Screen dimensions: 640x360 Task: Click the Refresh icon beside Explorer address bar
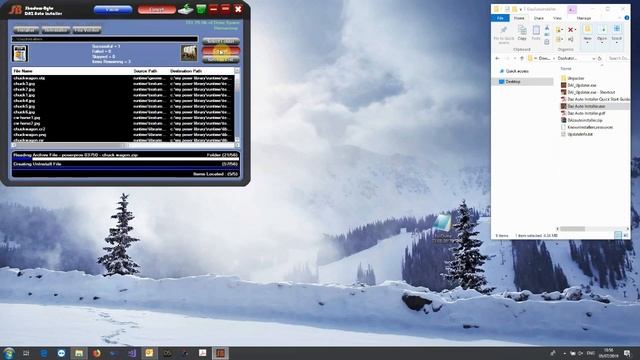600,58
